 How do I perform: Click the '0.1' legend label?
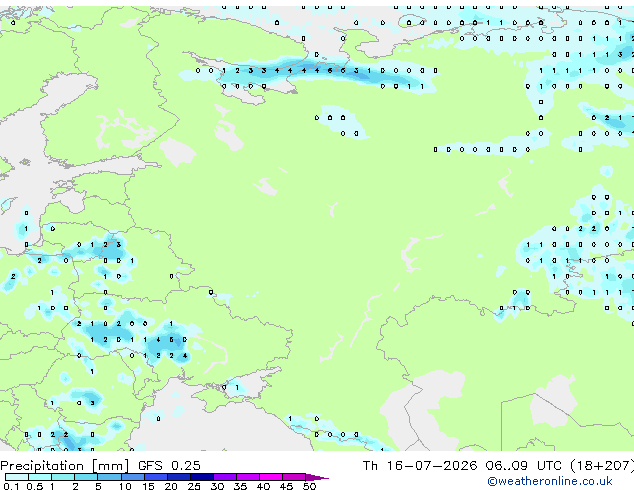coord(11,486)
